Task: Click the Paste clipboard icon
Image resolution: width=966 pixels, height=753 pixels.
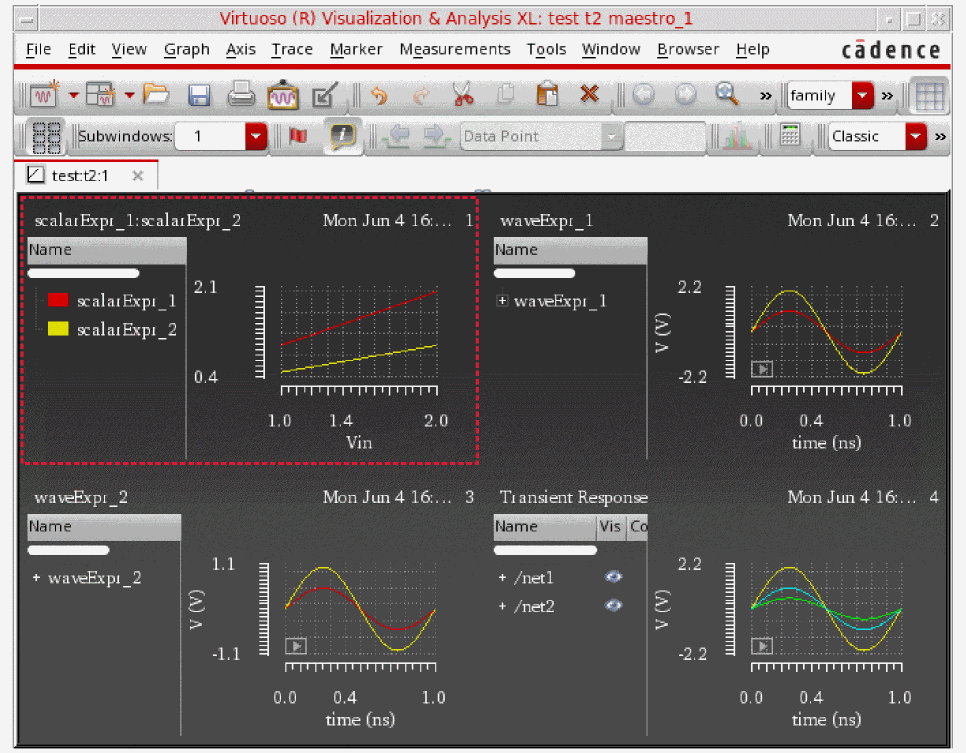Action: tap(547, 95)
